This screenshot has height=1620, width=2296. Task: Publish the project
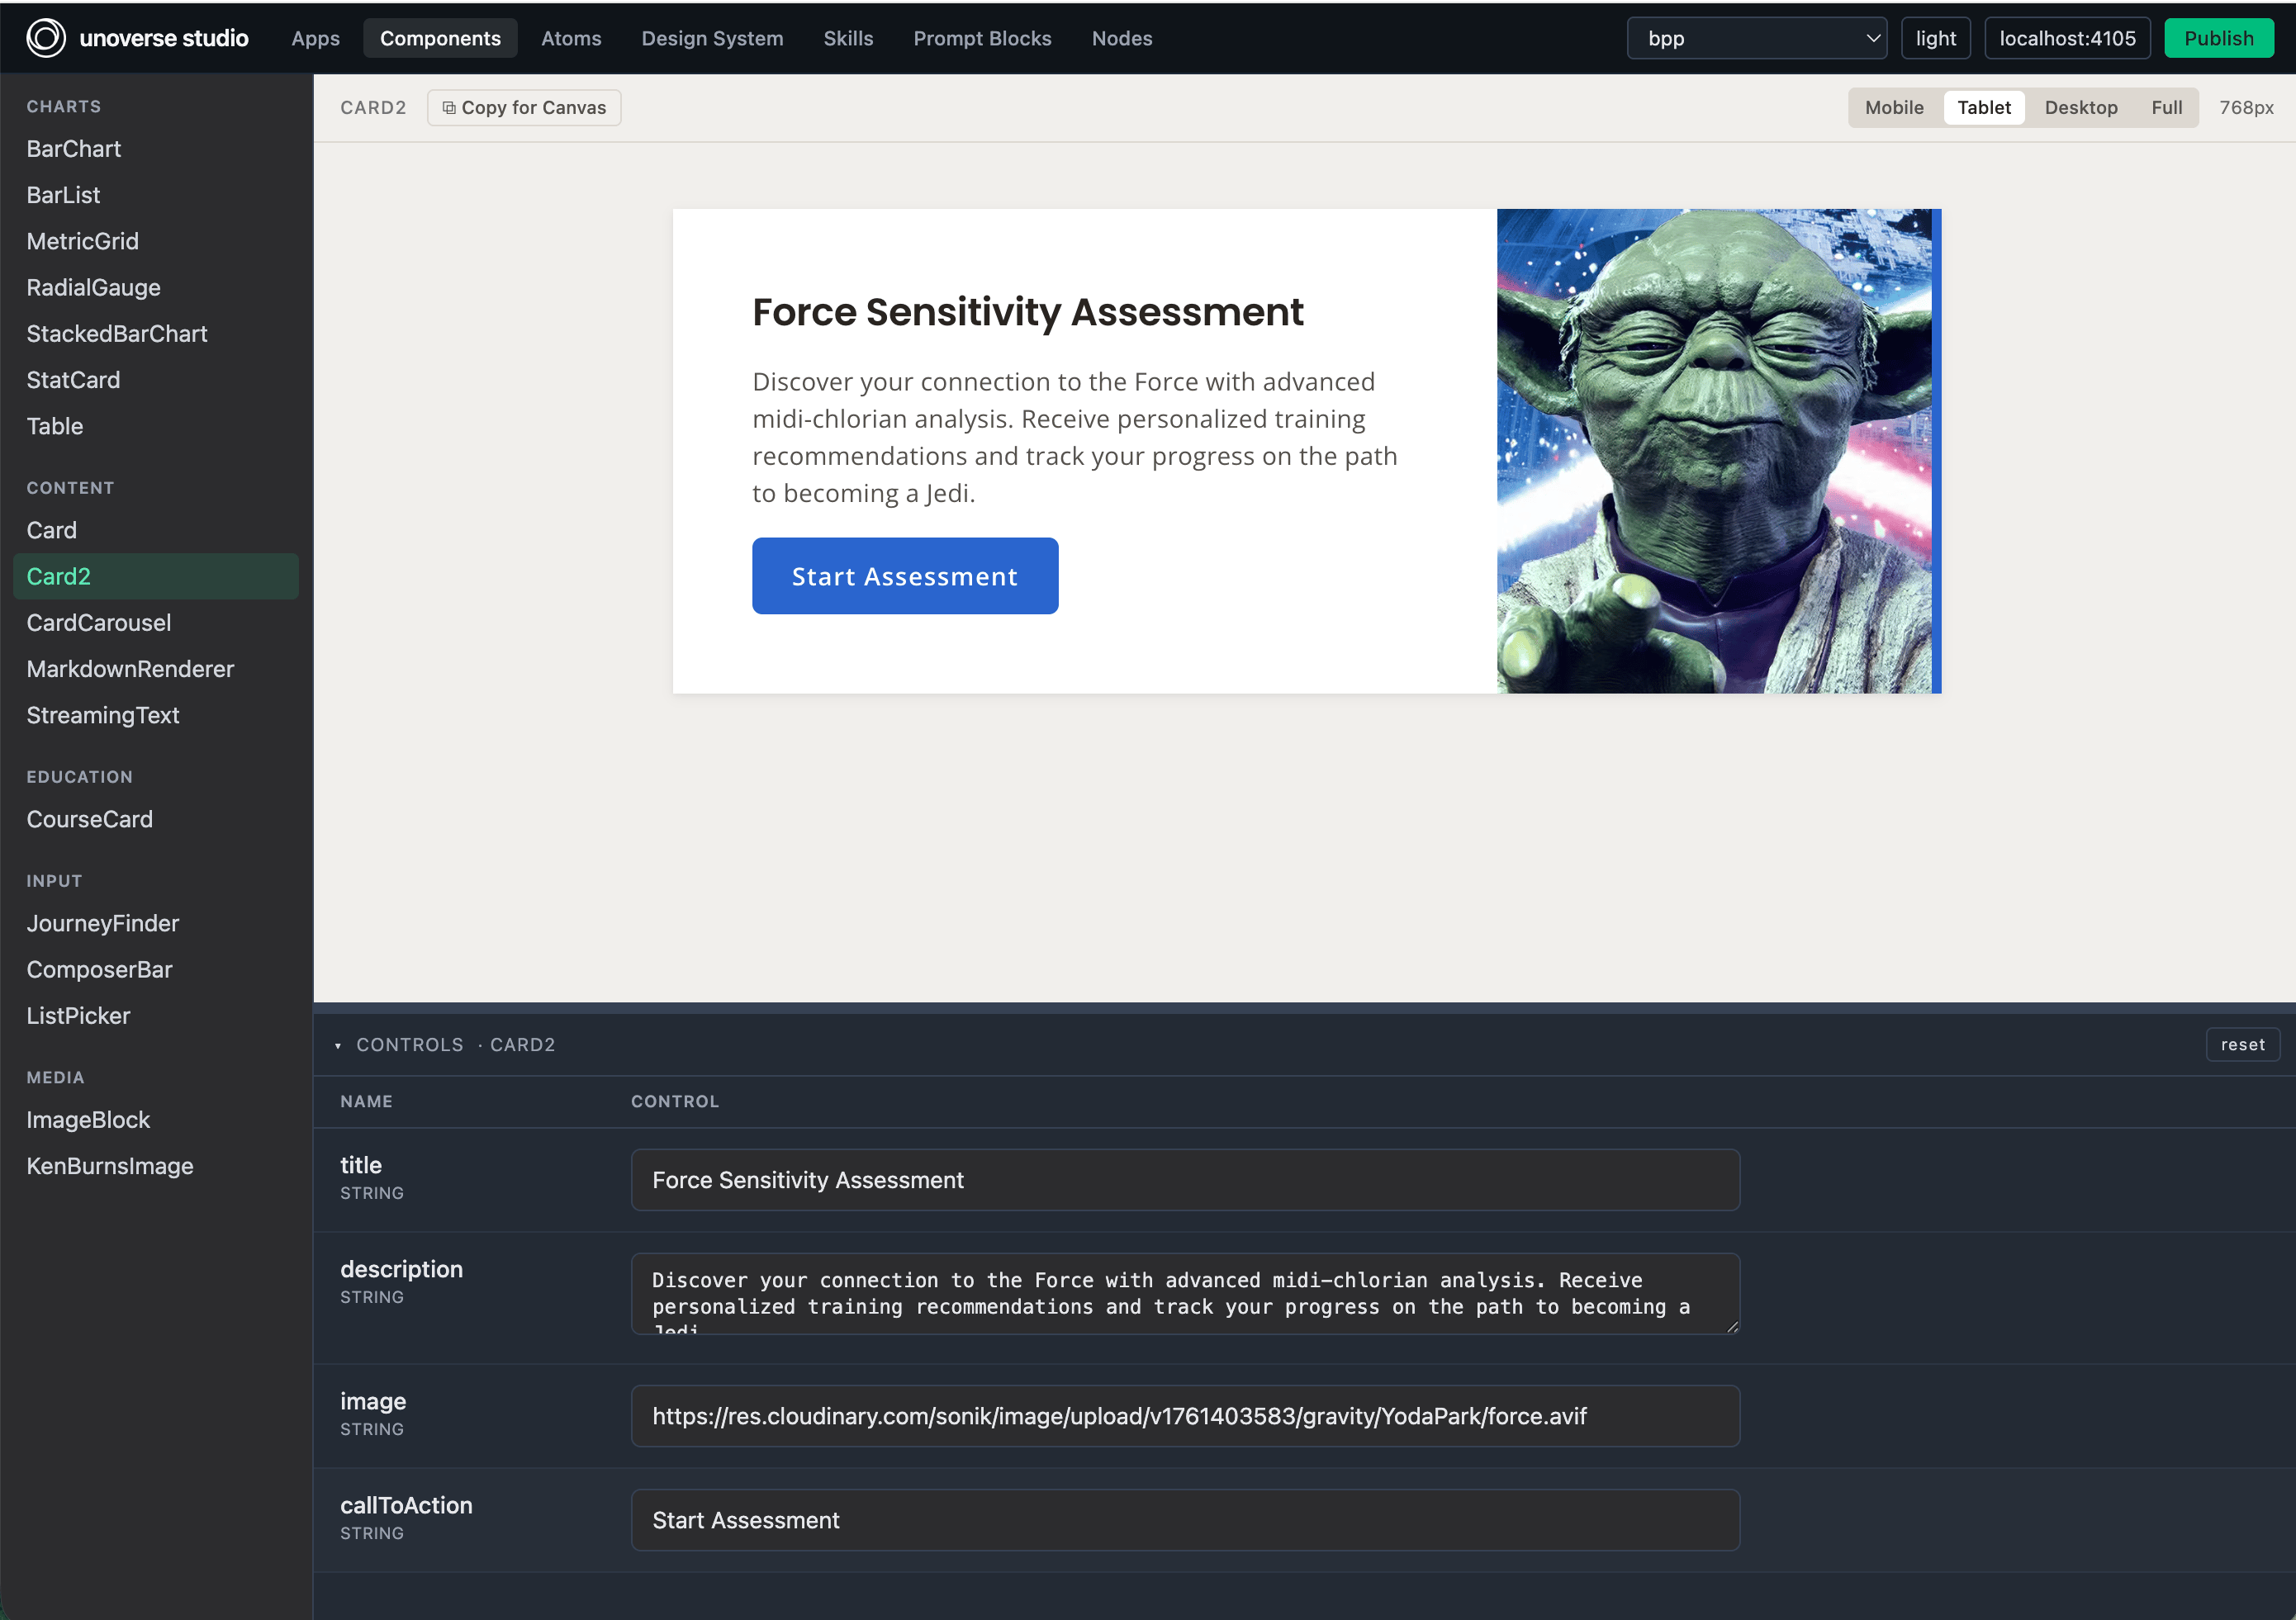2219,38
